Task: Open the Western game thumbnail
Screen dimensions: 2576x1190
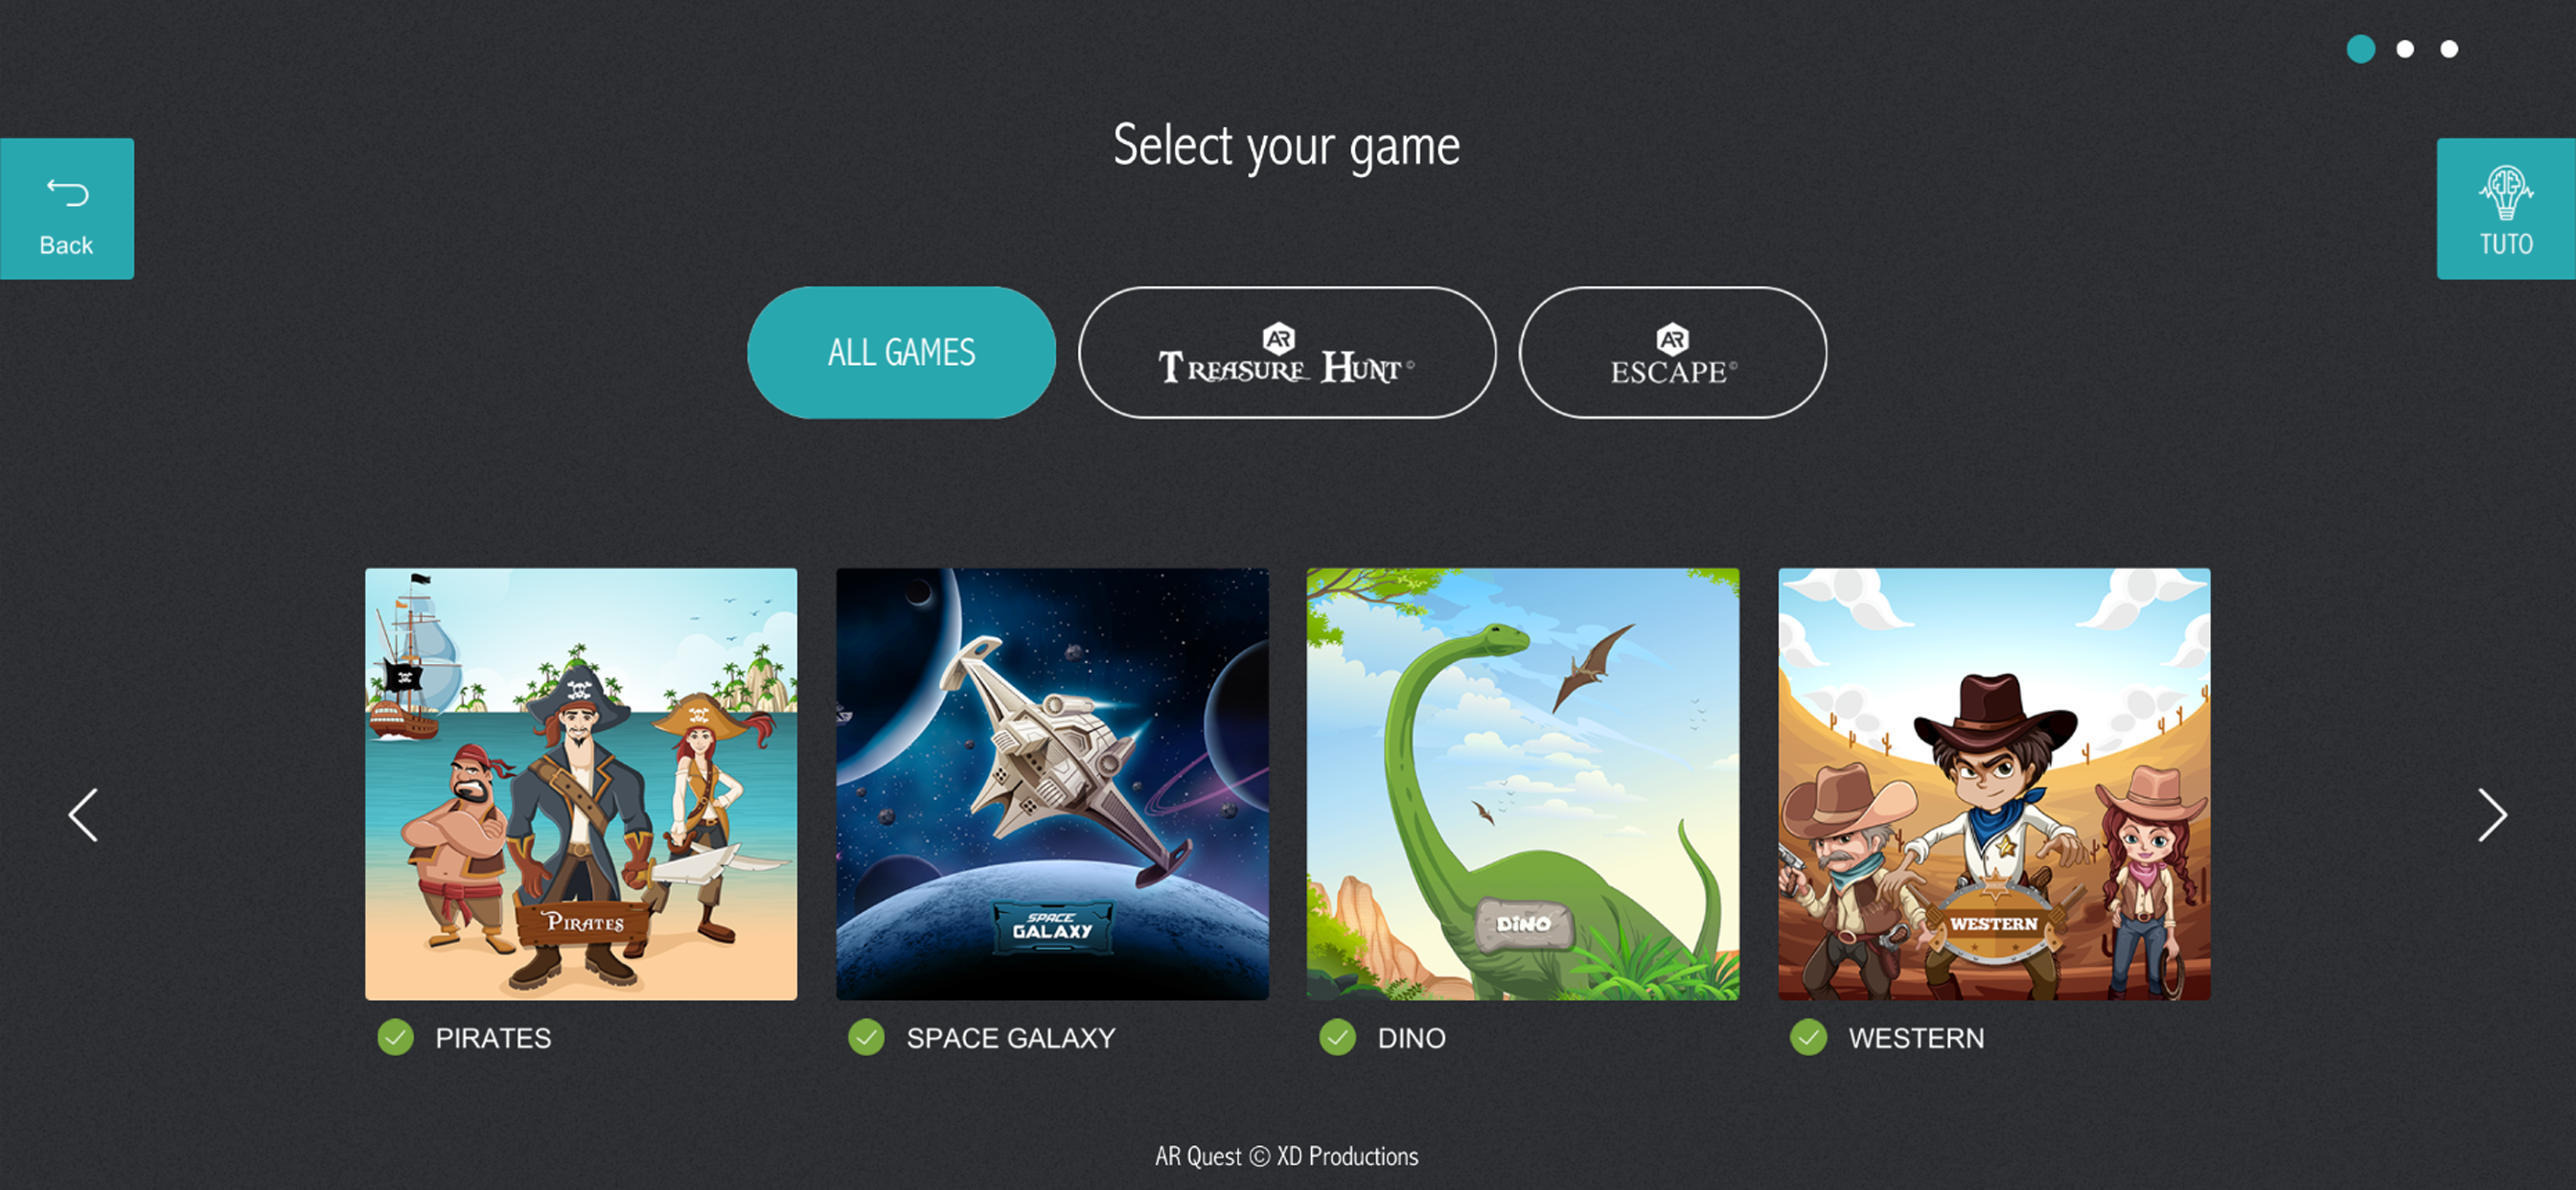Action: click(x=1994, y=784)
